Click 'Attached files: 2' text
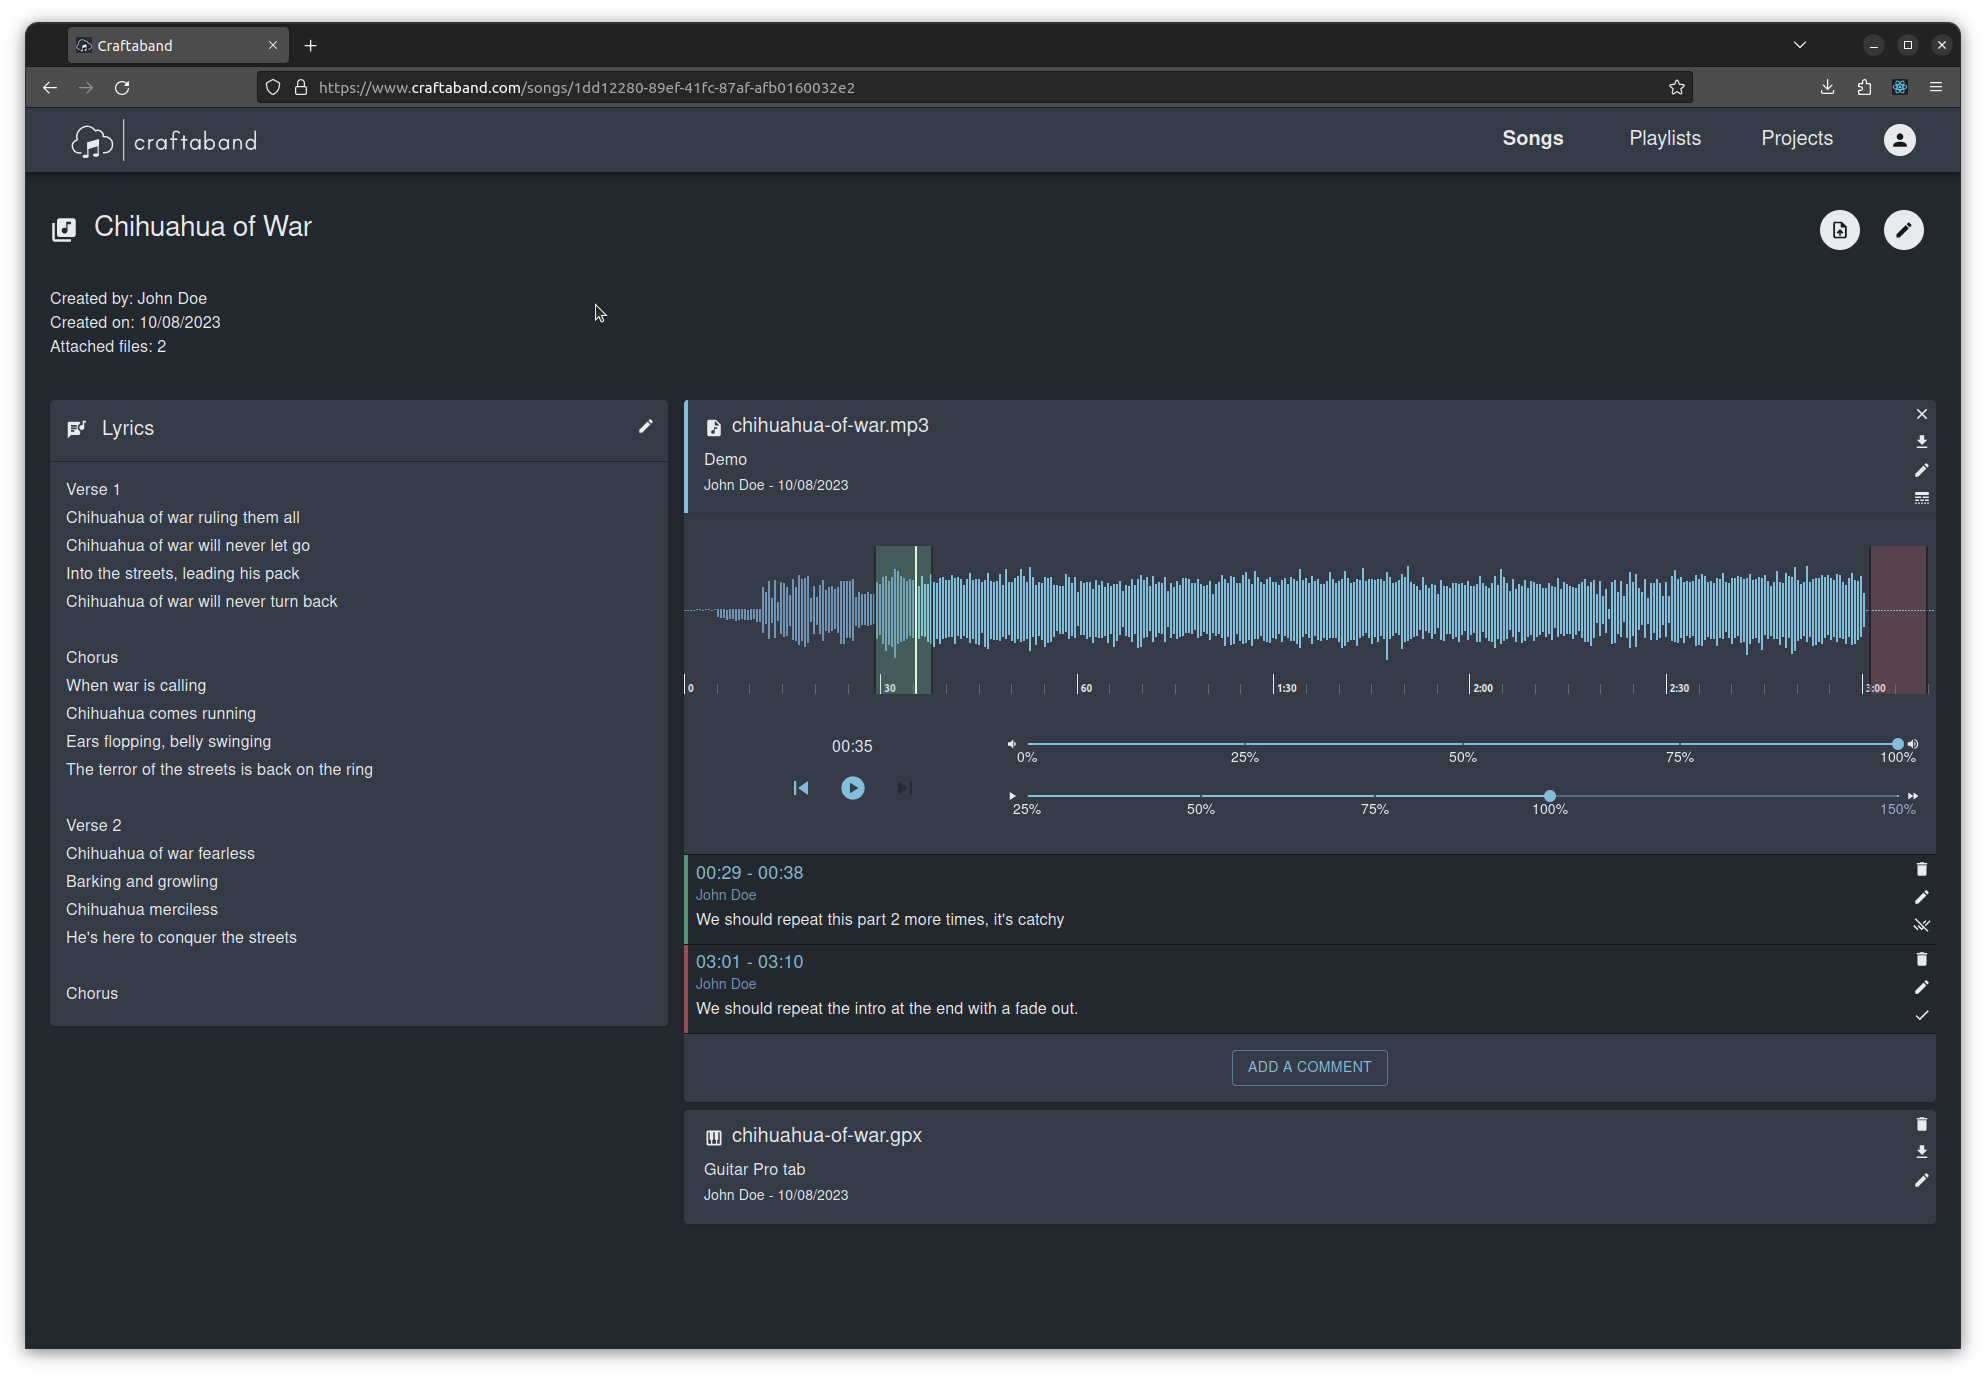1986x1377 pixels. tap(108, 347)
